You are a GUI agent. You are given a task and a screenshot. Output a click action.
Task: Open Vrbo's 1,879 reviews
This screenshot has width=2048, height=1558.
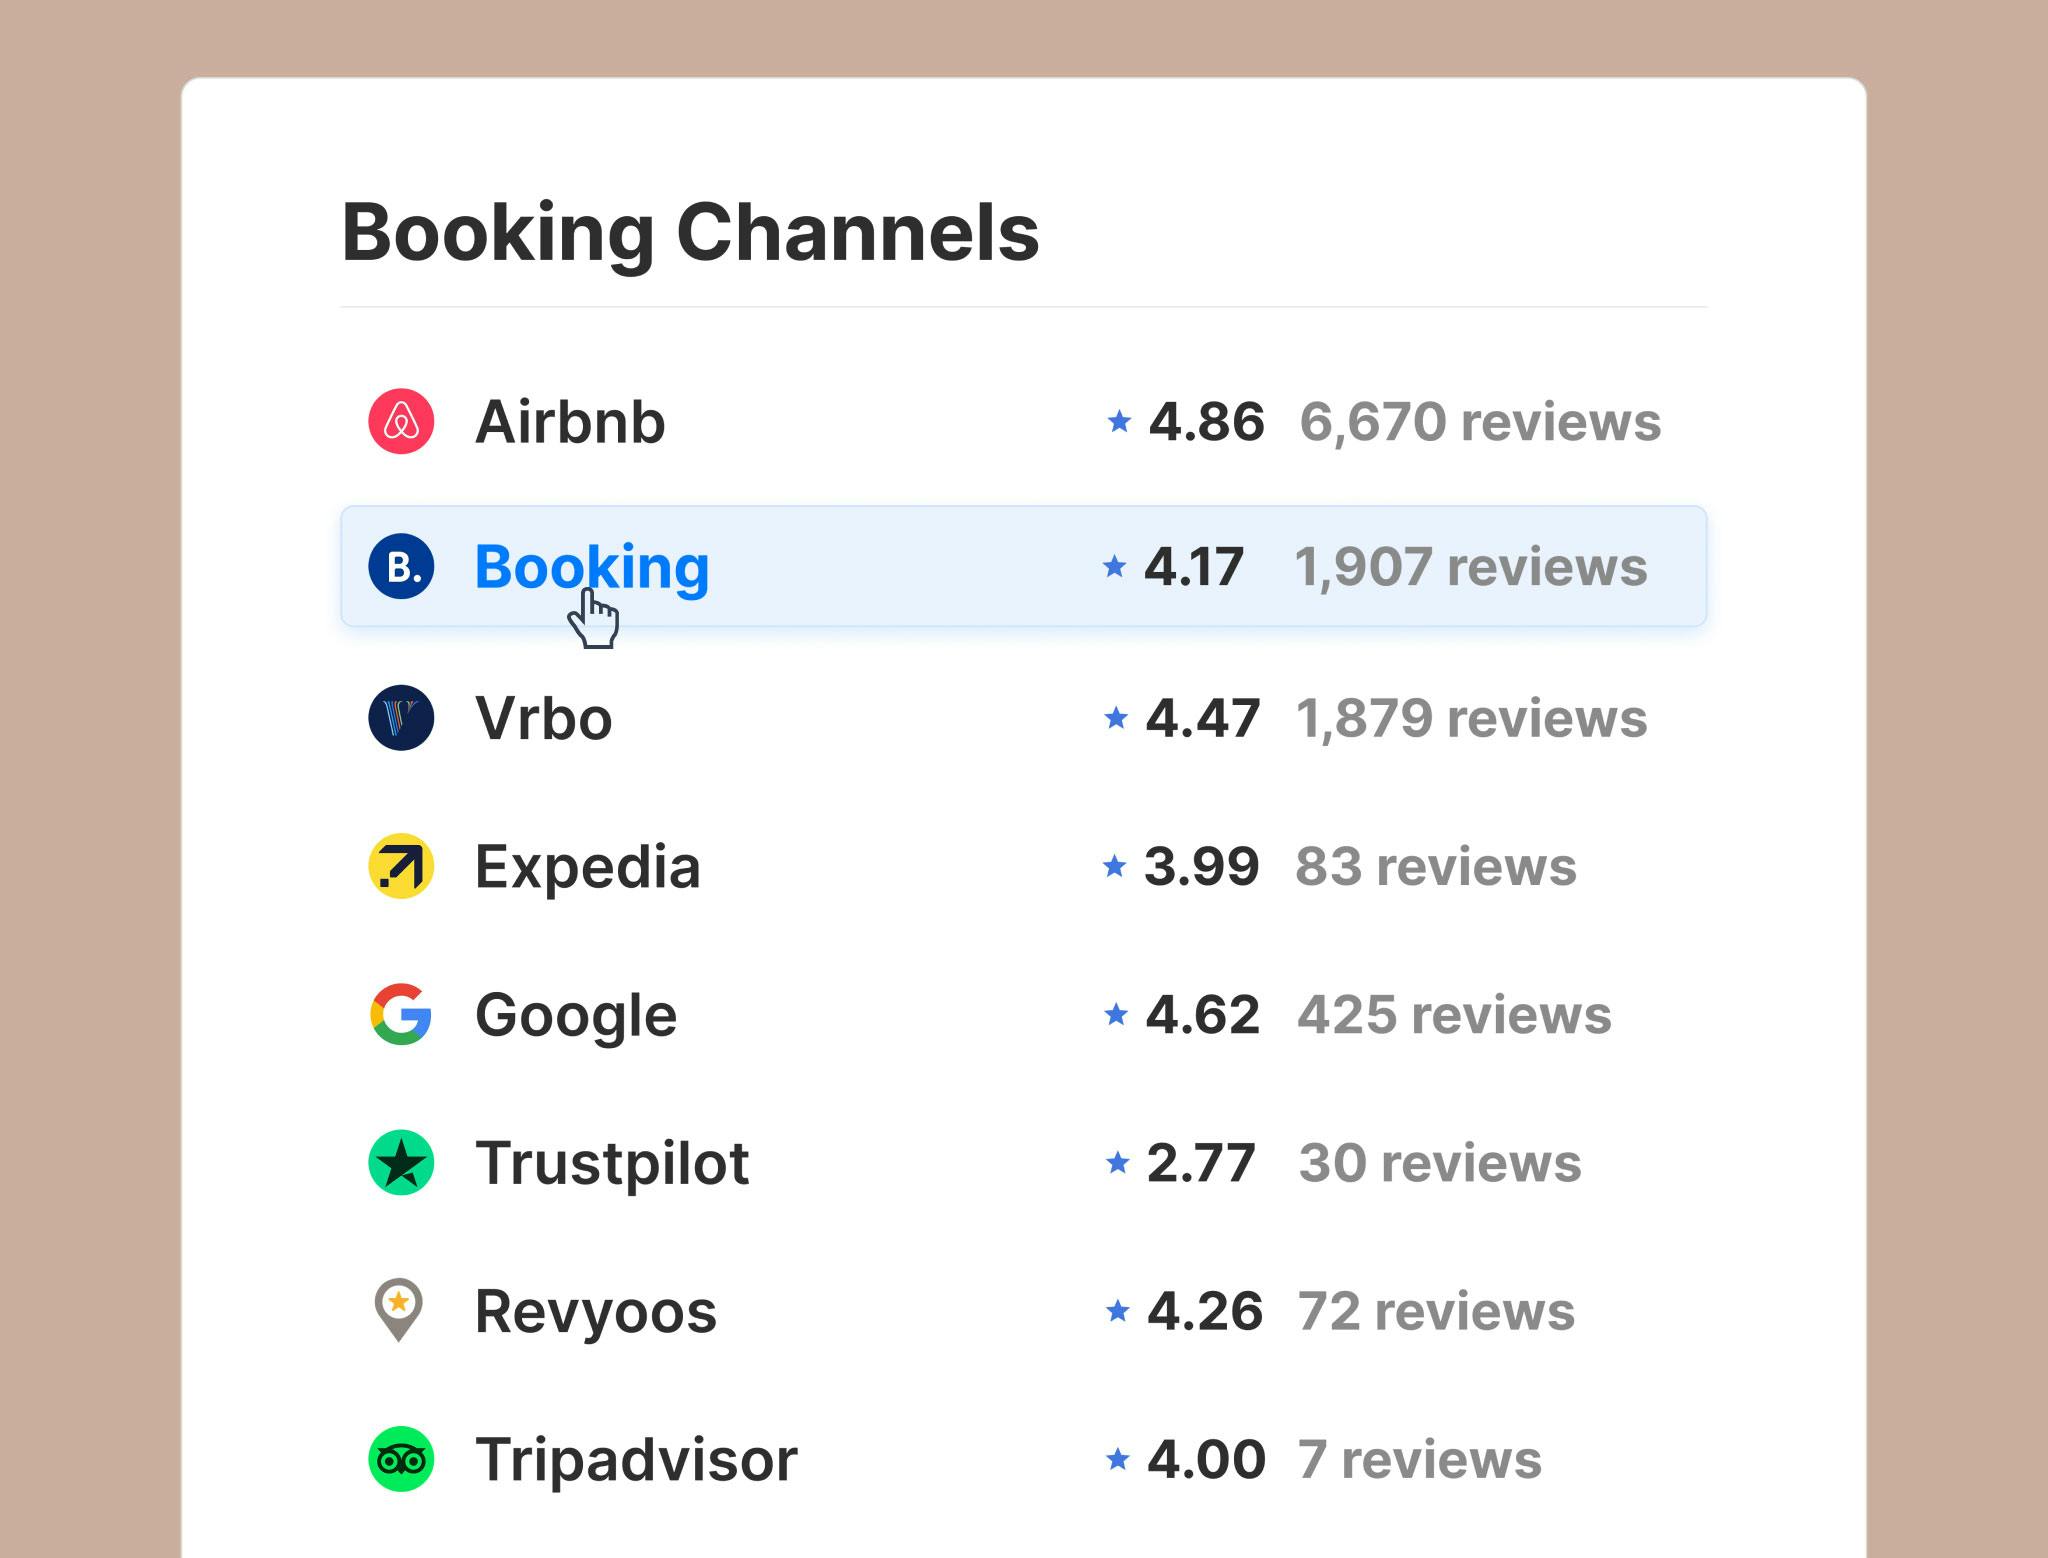[1471, 718]
